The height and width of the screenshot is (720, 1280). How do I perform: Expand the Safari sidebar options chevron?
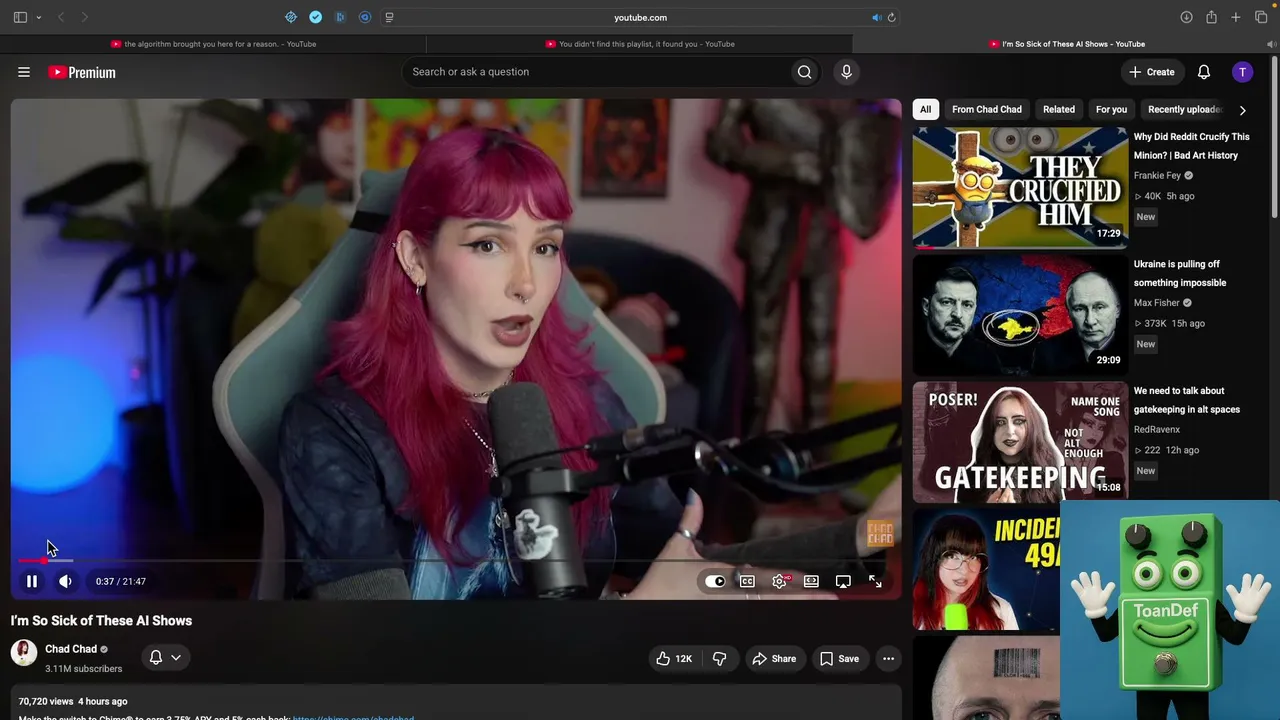(x=39, y=17)
